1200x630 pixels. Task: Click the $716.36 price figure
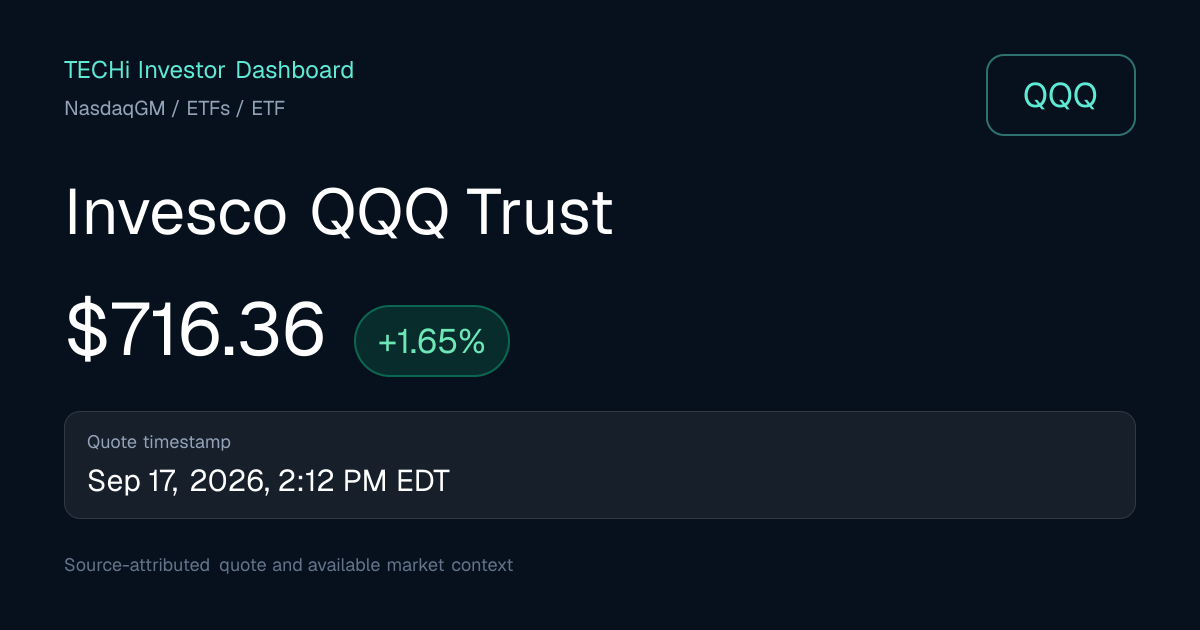coord(195,331)
